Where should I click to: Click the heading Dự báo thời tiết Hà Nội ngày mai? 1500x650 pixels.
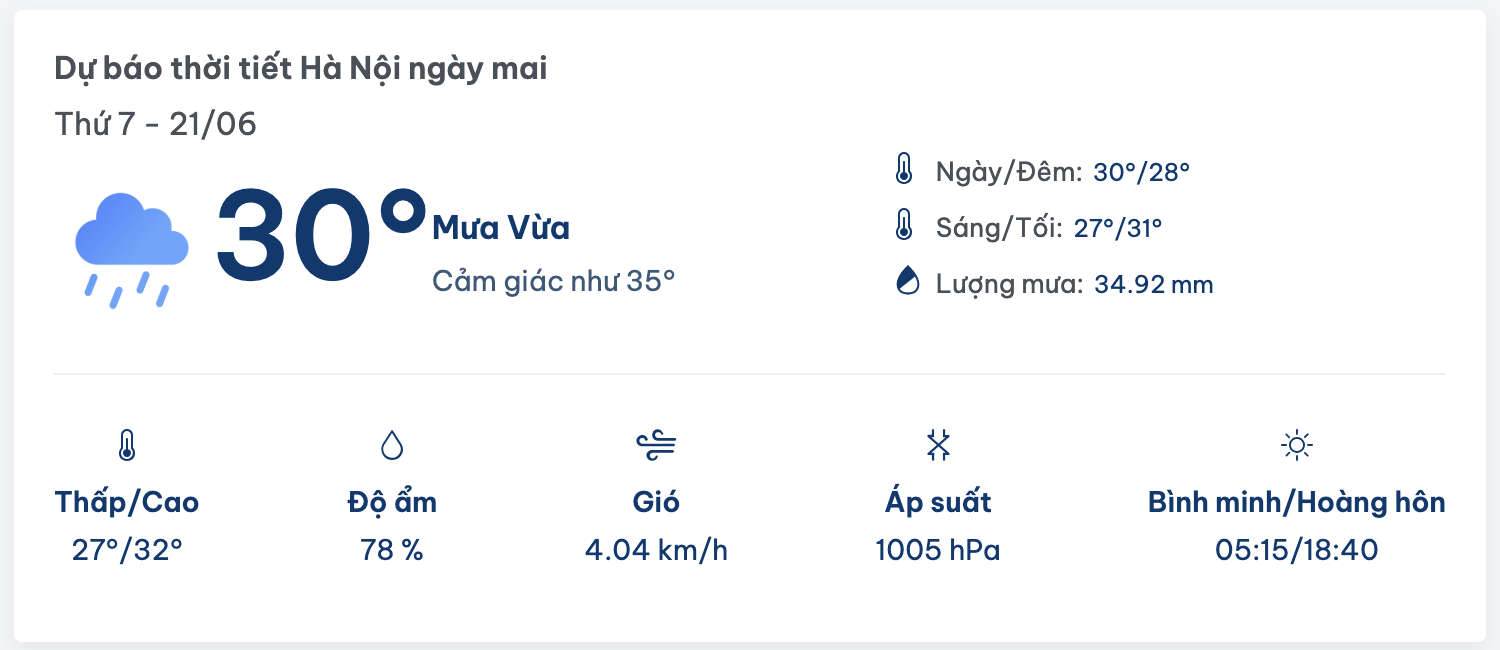tap(301, 69)
